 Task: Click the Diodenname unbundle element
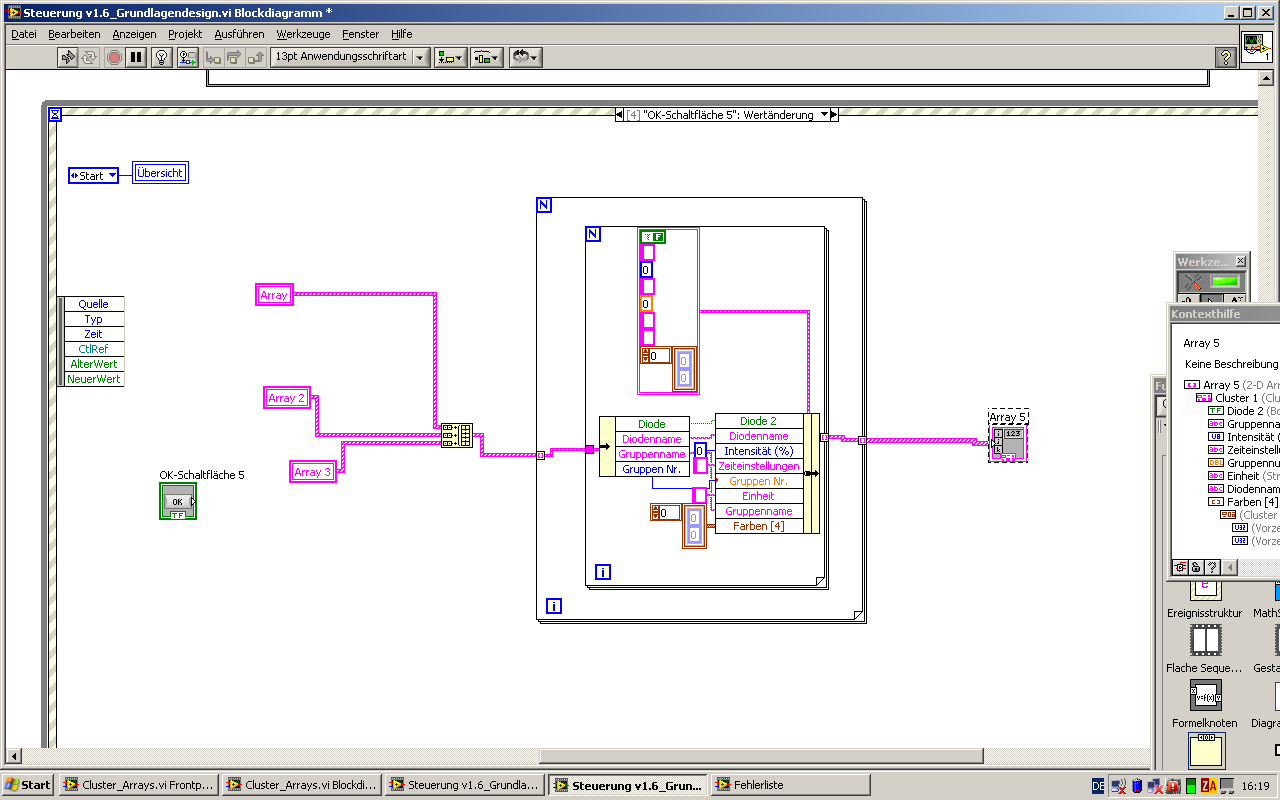[652, 439]
